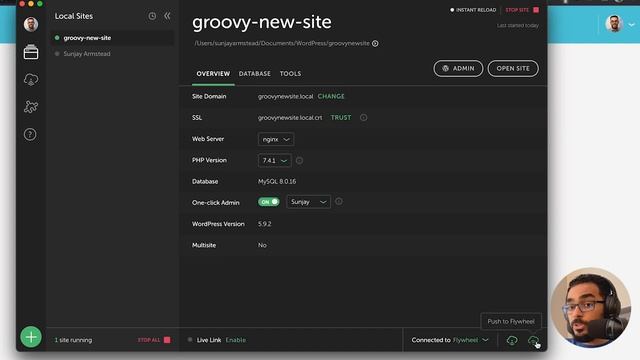Switch to the TOOLS tab

point(290,73)
